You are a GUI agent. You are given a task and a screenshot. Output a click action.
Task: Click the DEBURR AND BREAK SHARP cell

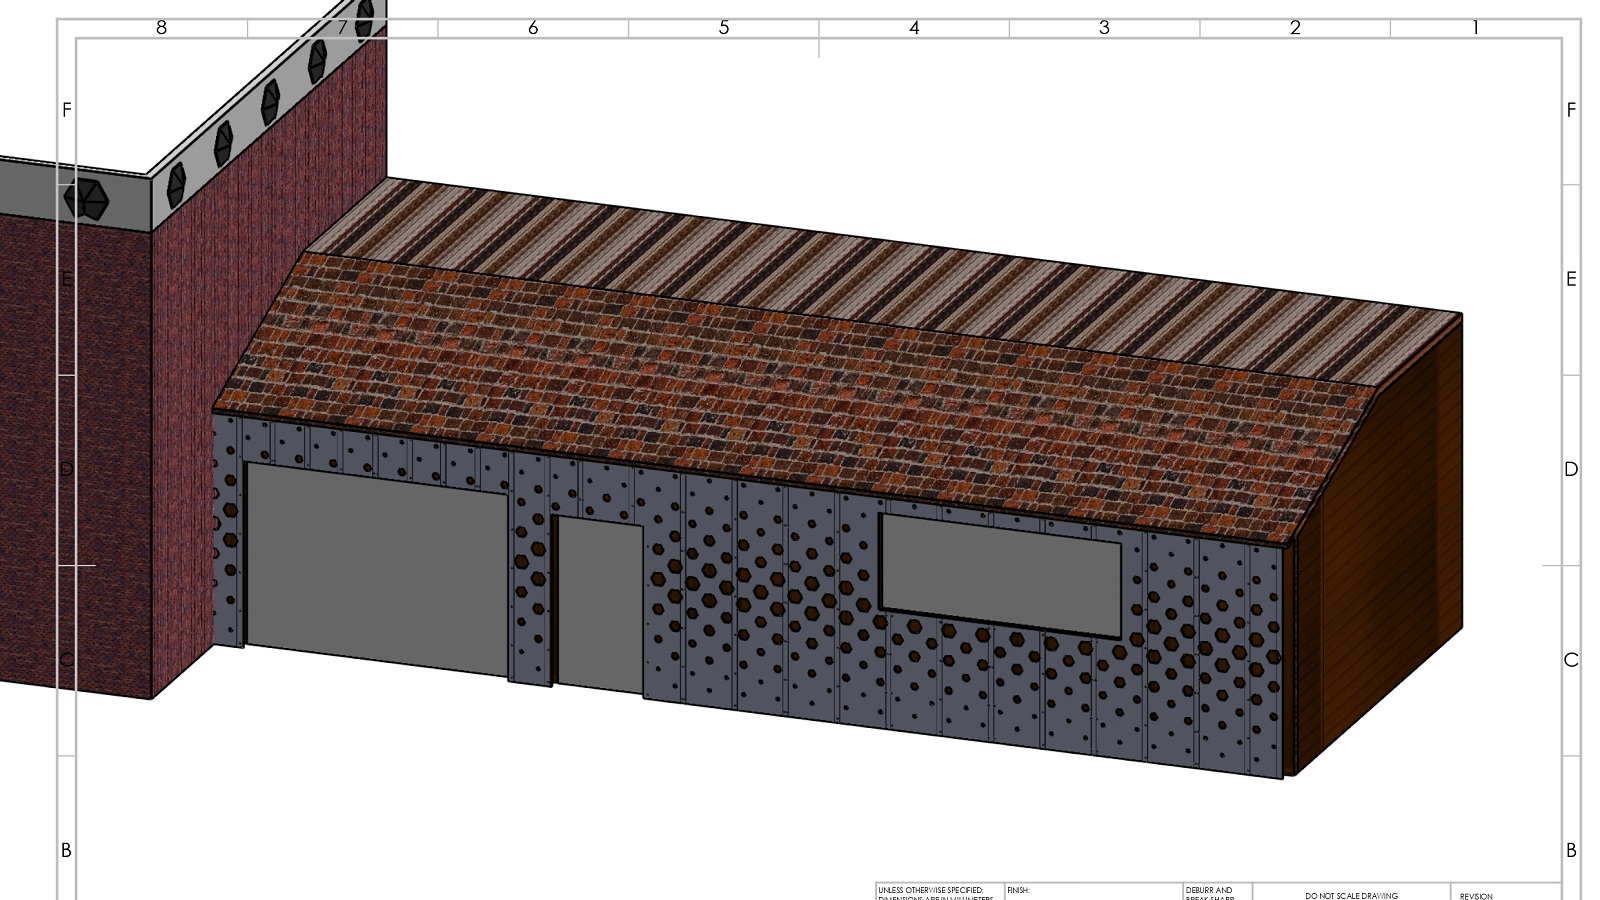(x=1210, y=893)
